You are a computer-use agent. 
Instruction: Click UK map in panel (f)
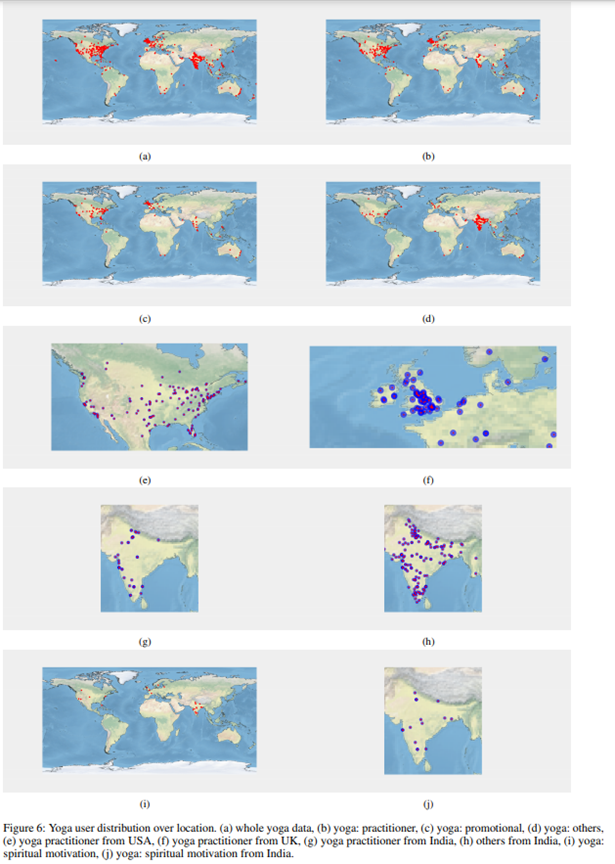(x=433, y=397)
